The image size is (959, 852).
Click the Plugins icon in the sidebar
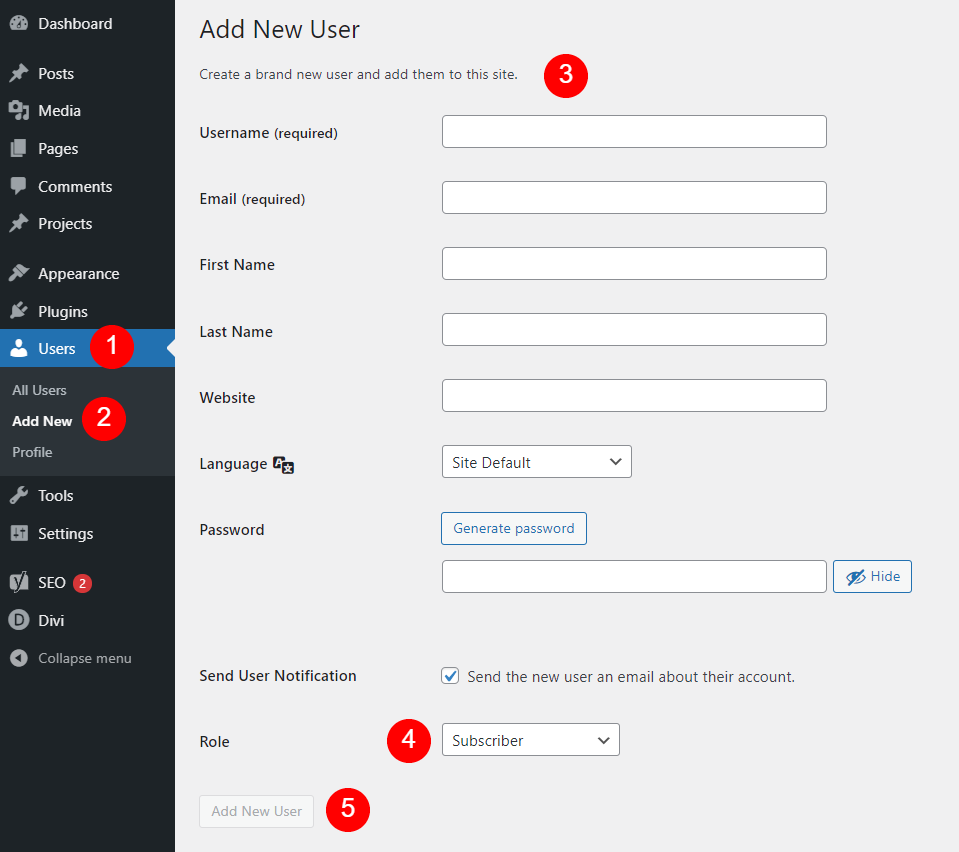tap(20, 311)
